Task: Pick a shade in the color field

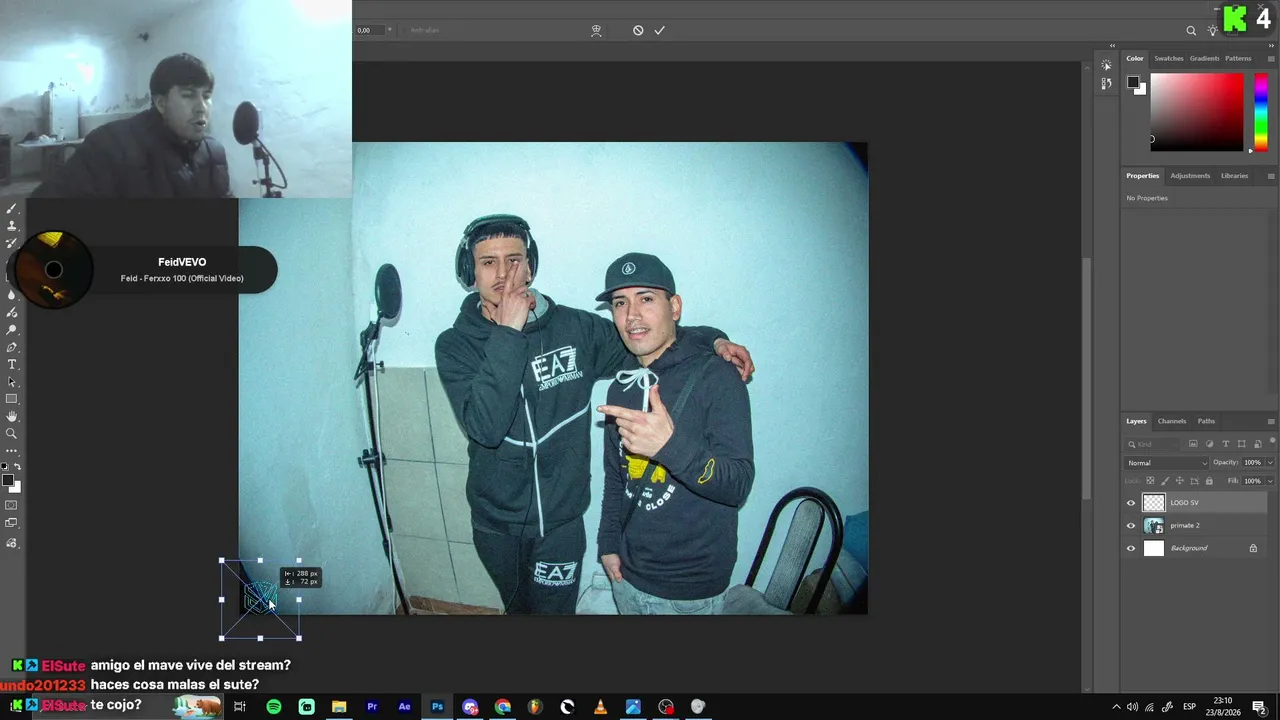Action: [1196, 112]
